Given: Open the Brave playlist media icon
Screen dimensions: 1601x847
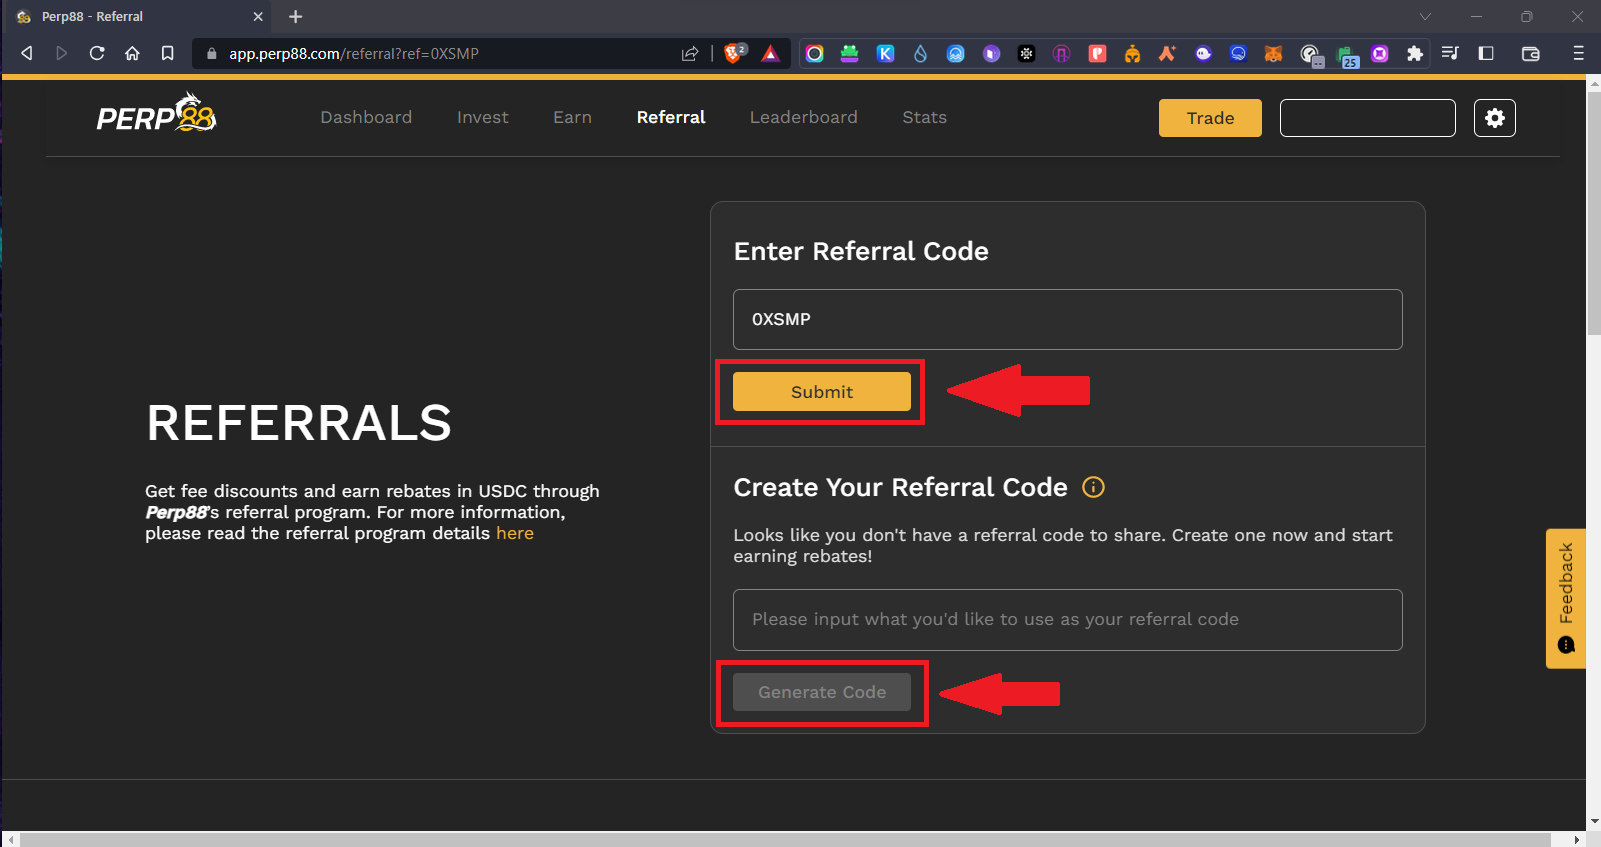Looking at the screenshot, I should coord(1450,53).
